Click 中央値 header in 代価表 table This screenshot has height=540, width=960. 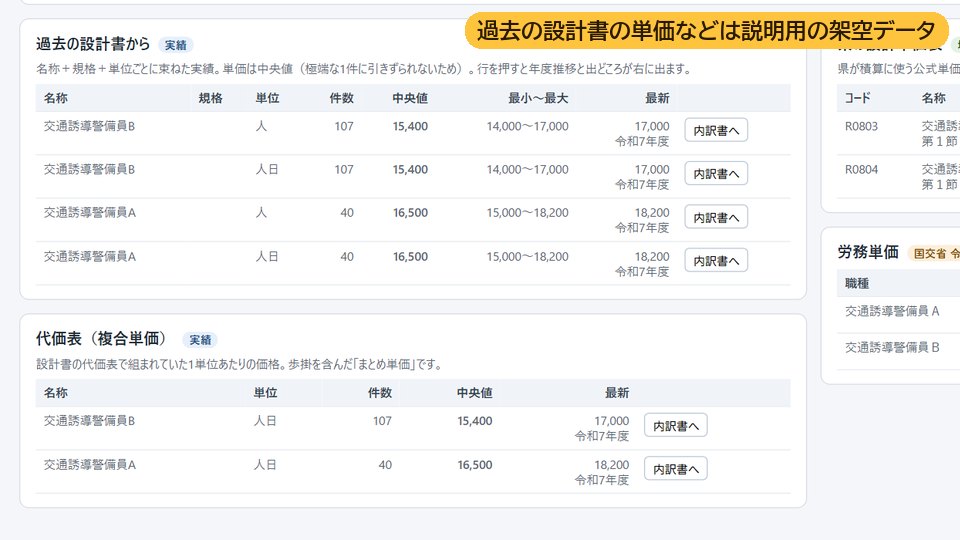tap(474, 393)
